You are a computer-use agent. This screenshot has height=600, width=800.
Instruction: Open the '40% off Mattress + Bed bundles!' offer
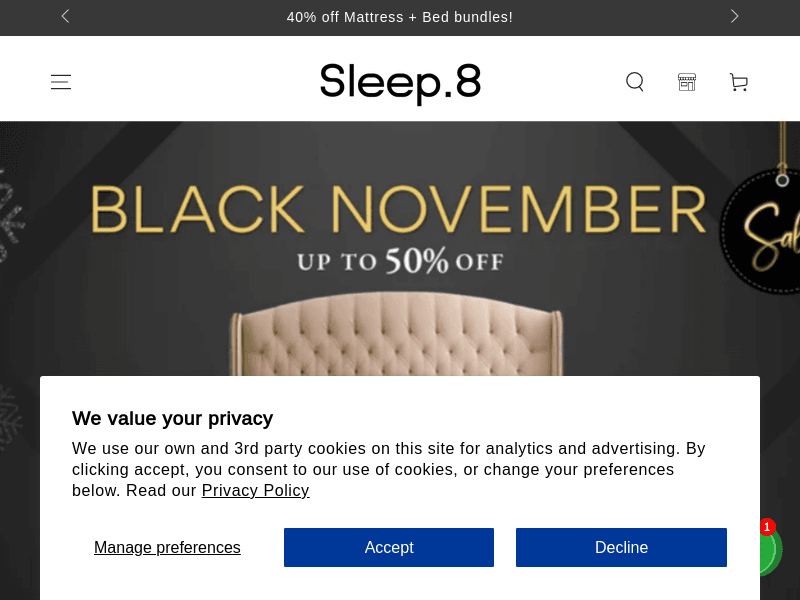point(400,17)
